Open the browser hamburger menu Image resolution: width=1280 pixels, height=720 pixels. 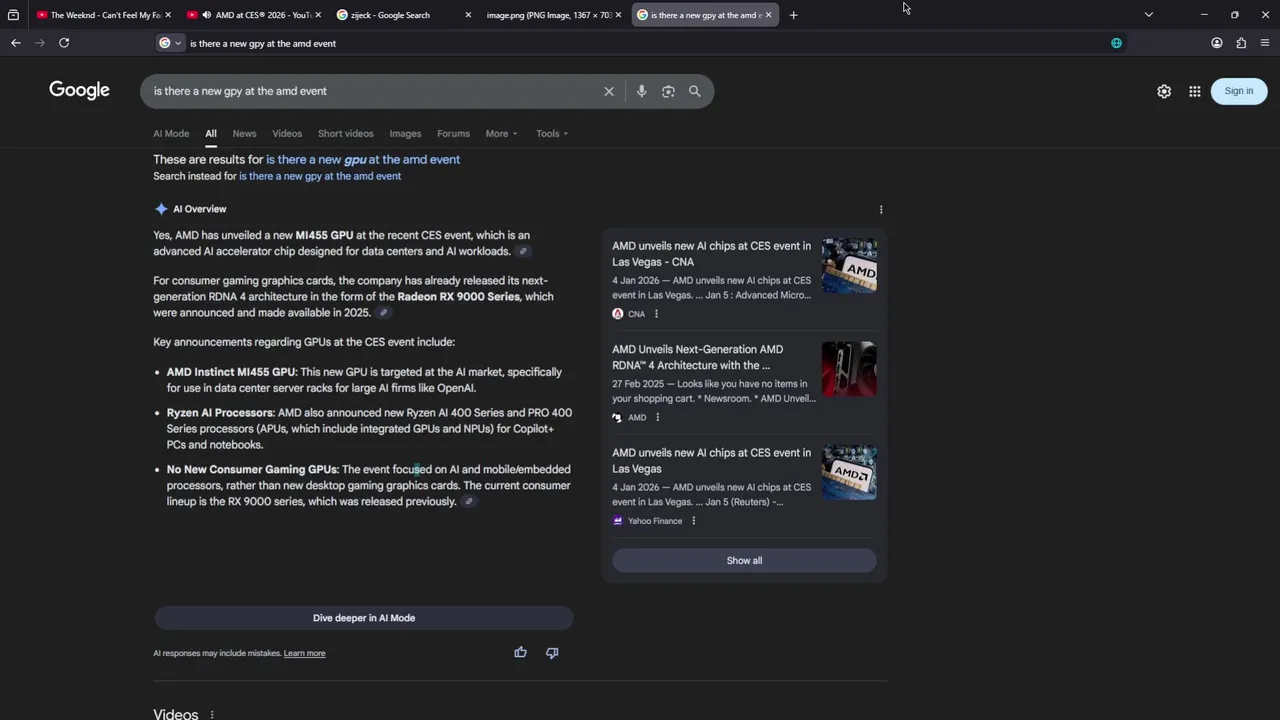coord(1265,43)
